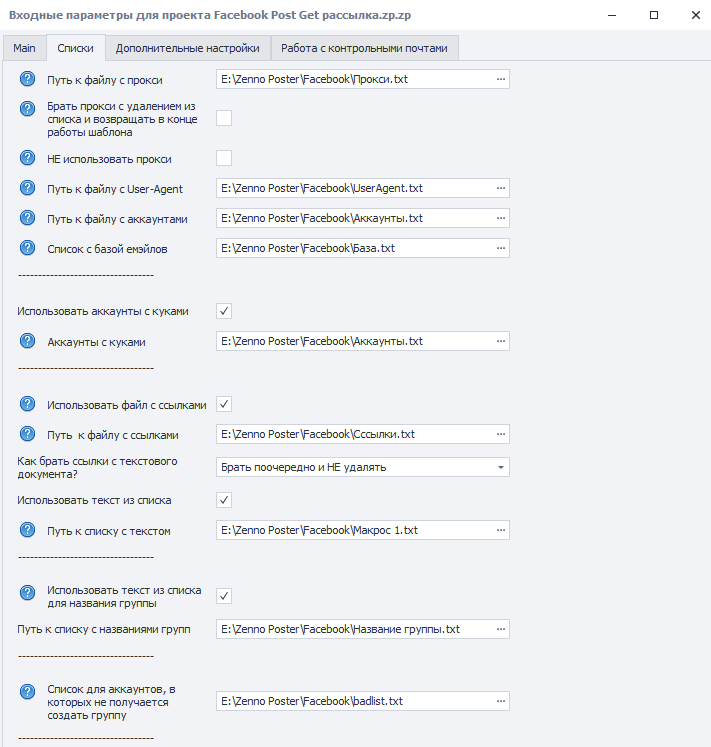Uncheck 'Использовать аккаунты с куками'
This screenshot has height=747, width=711.
(224, 311)
